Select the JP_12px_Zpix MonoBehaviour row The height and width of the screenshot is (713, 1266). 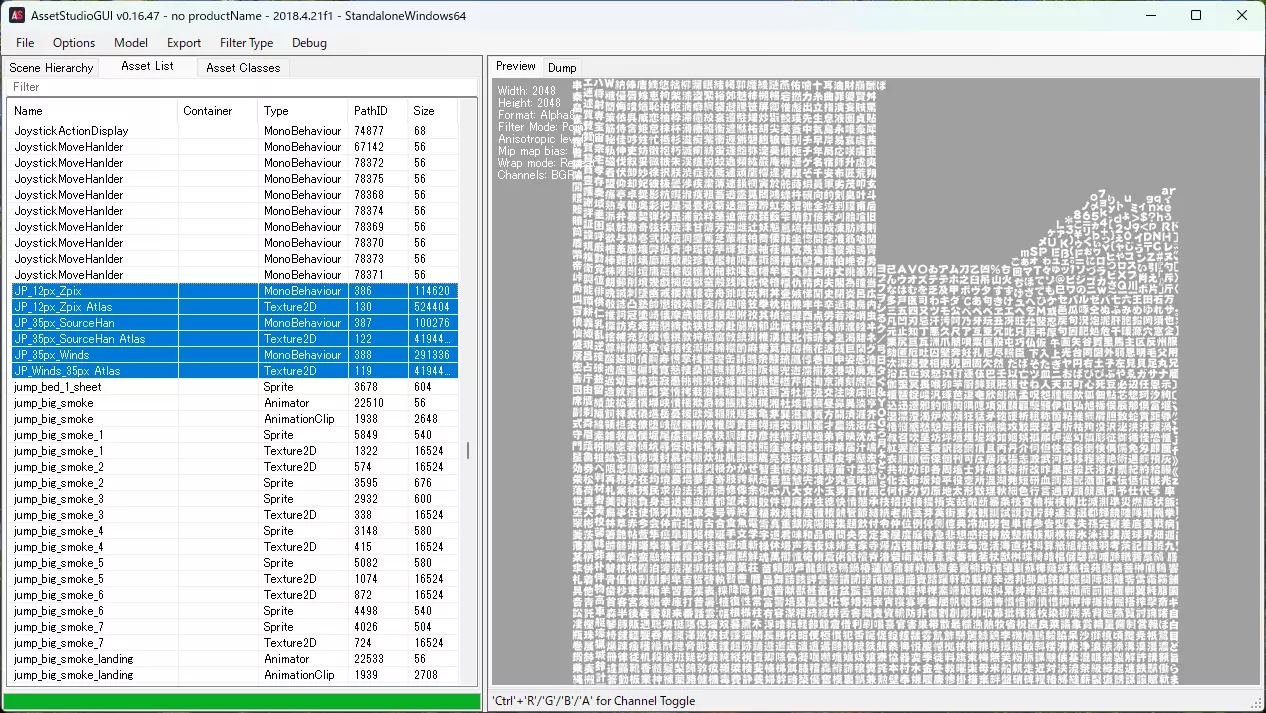[x=234, y=291]
